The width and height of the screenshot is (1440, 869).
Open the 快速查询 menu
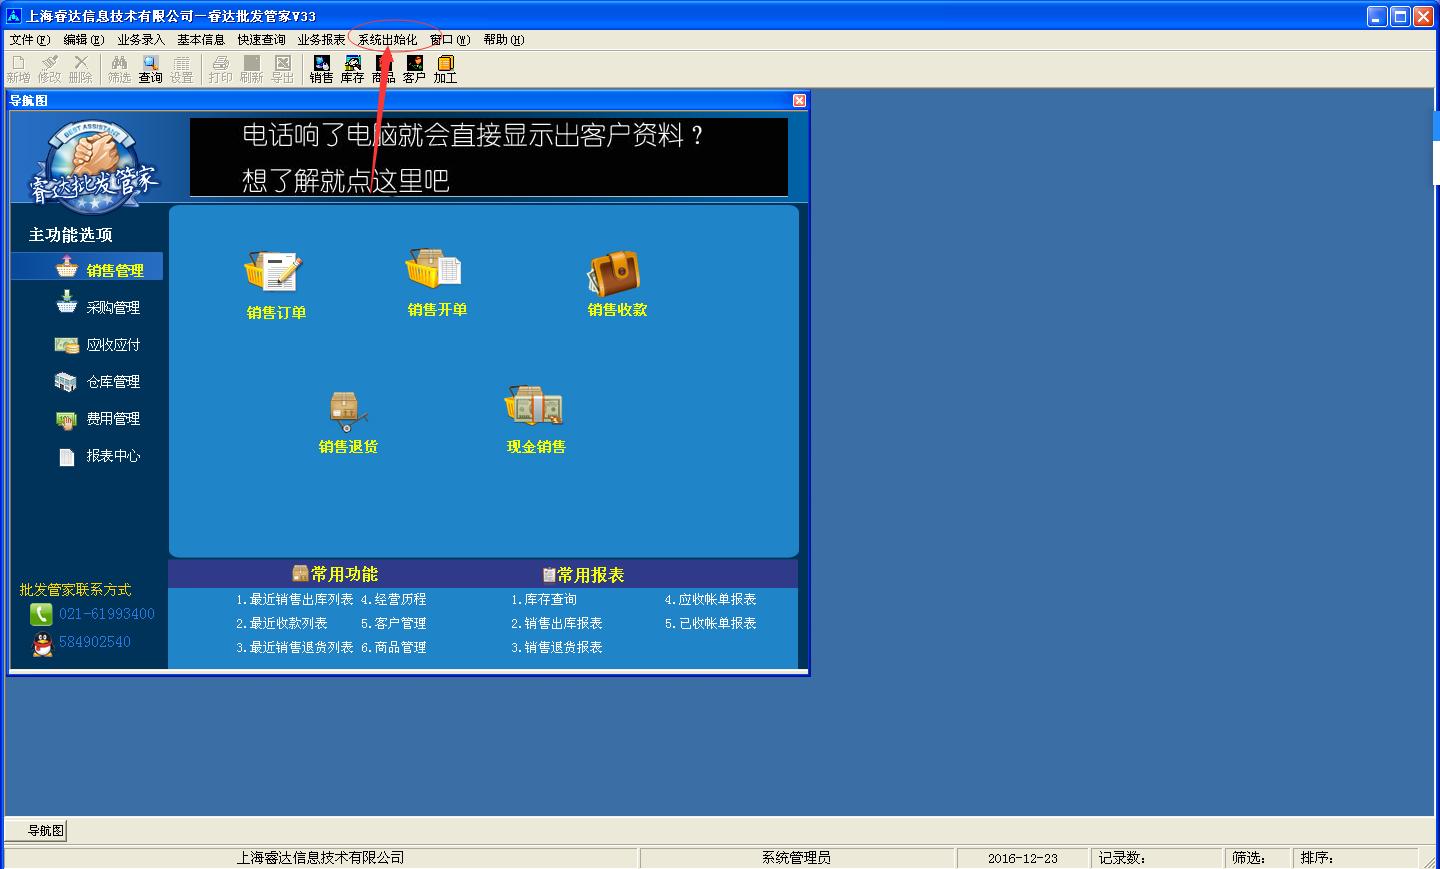[x=261, y=40]
